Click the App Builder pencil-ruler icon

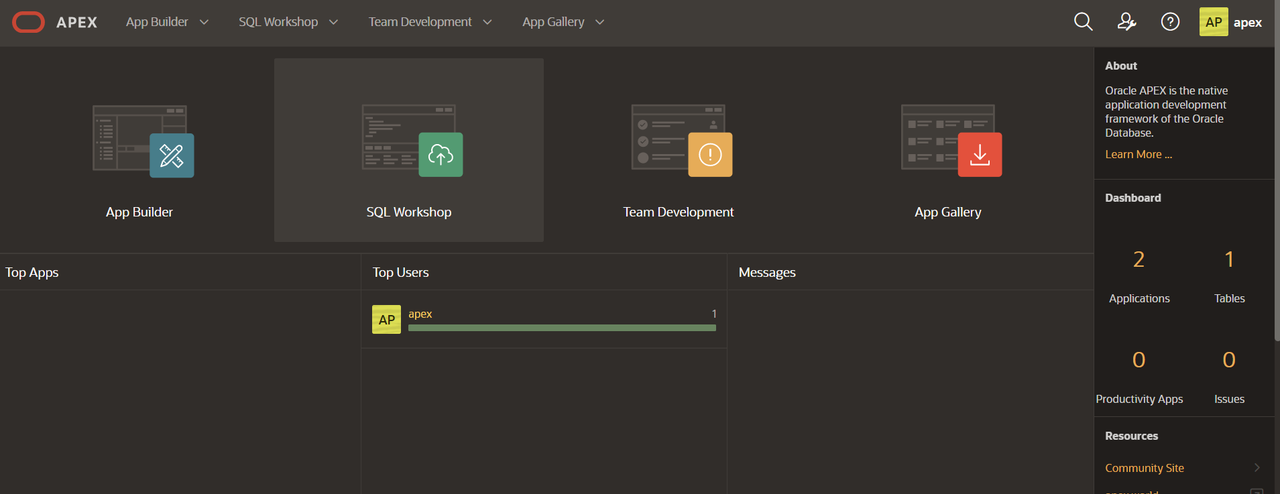172,155
